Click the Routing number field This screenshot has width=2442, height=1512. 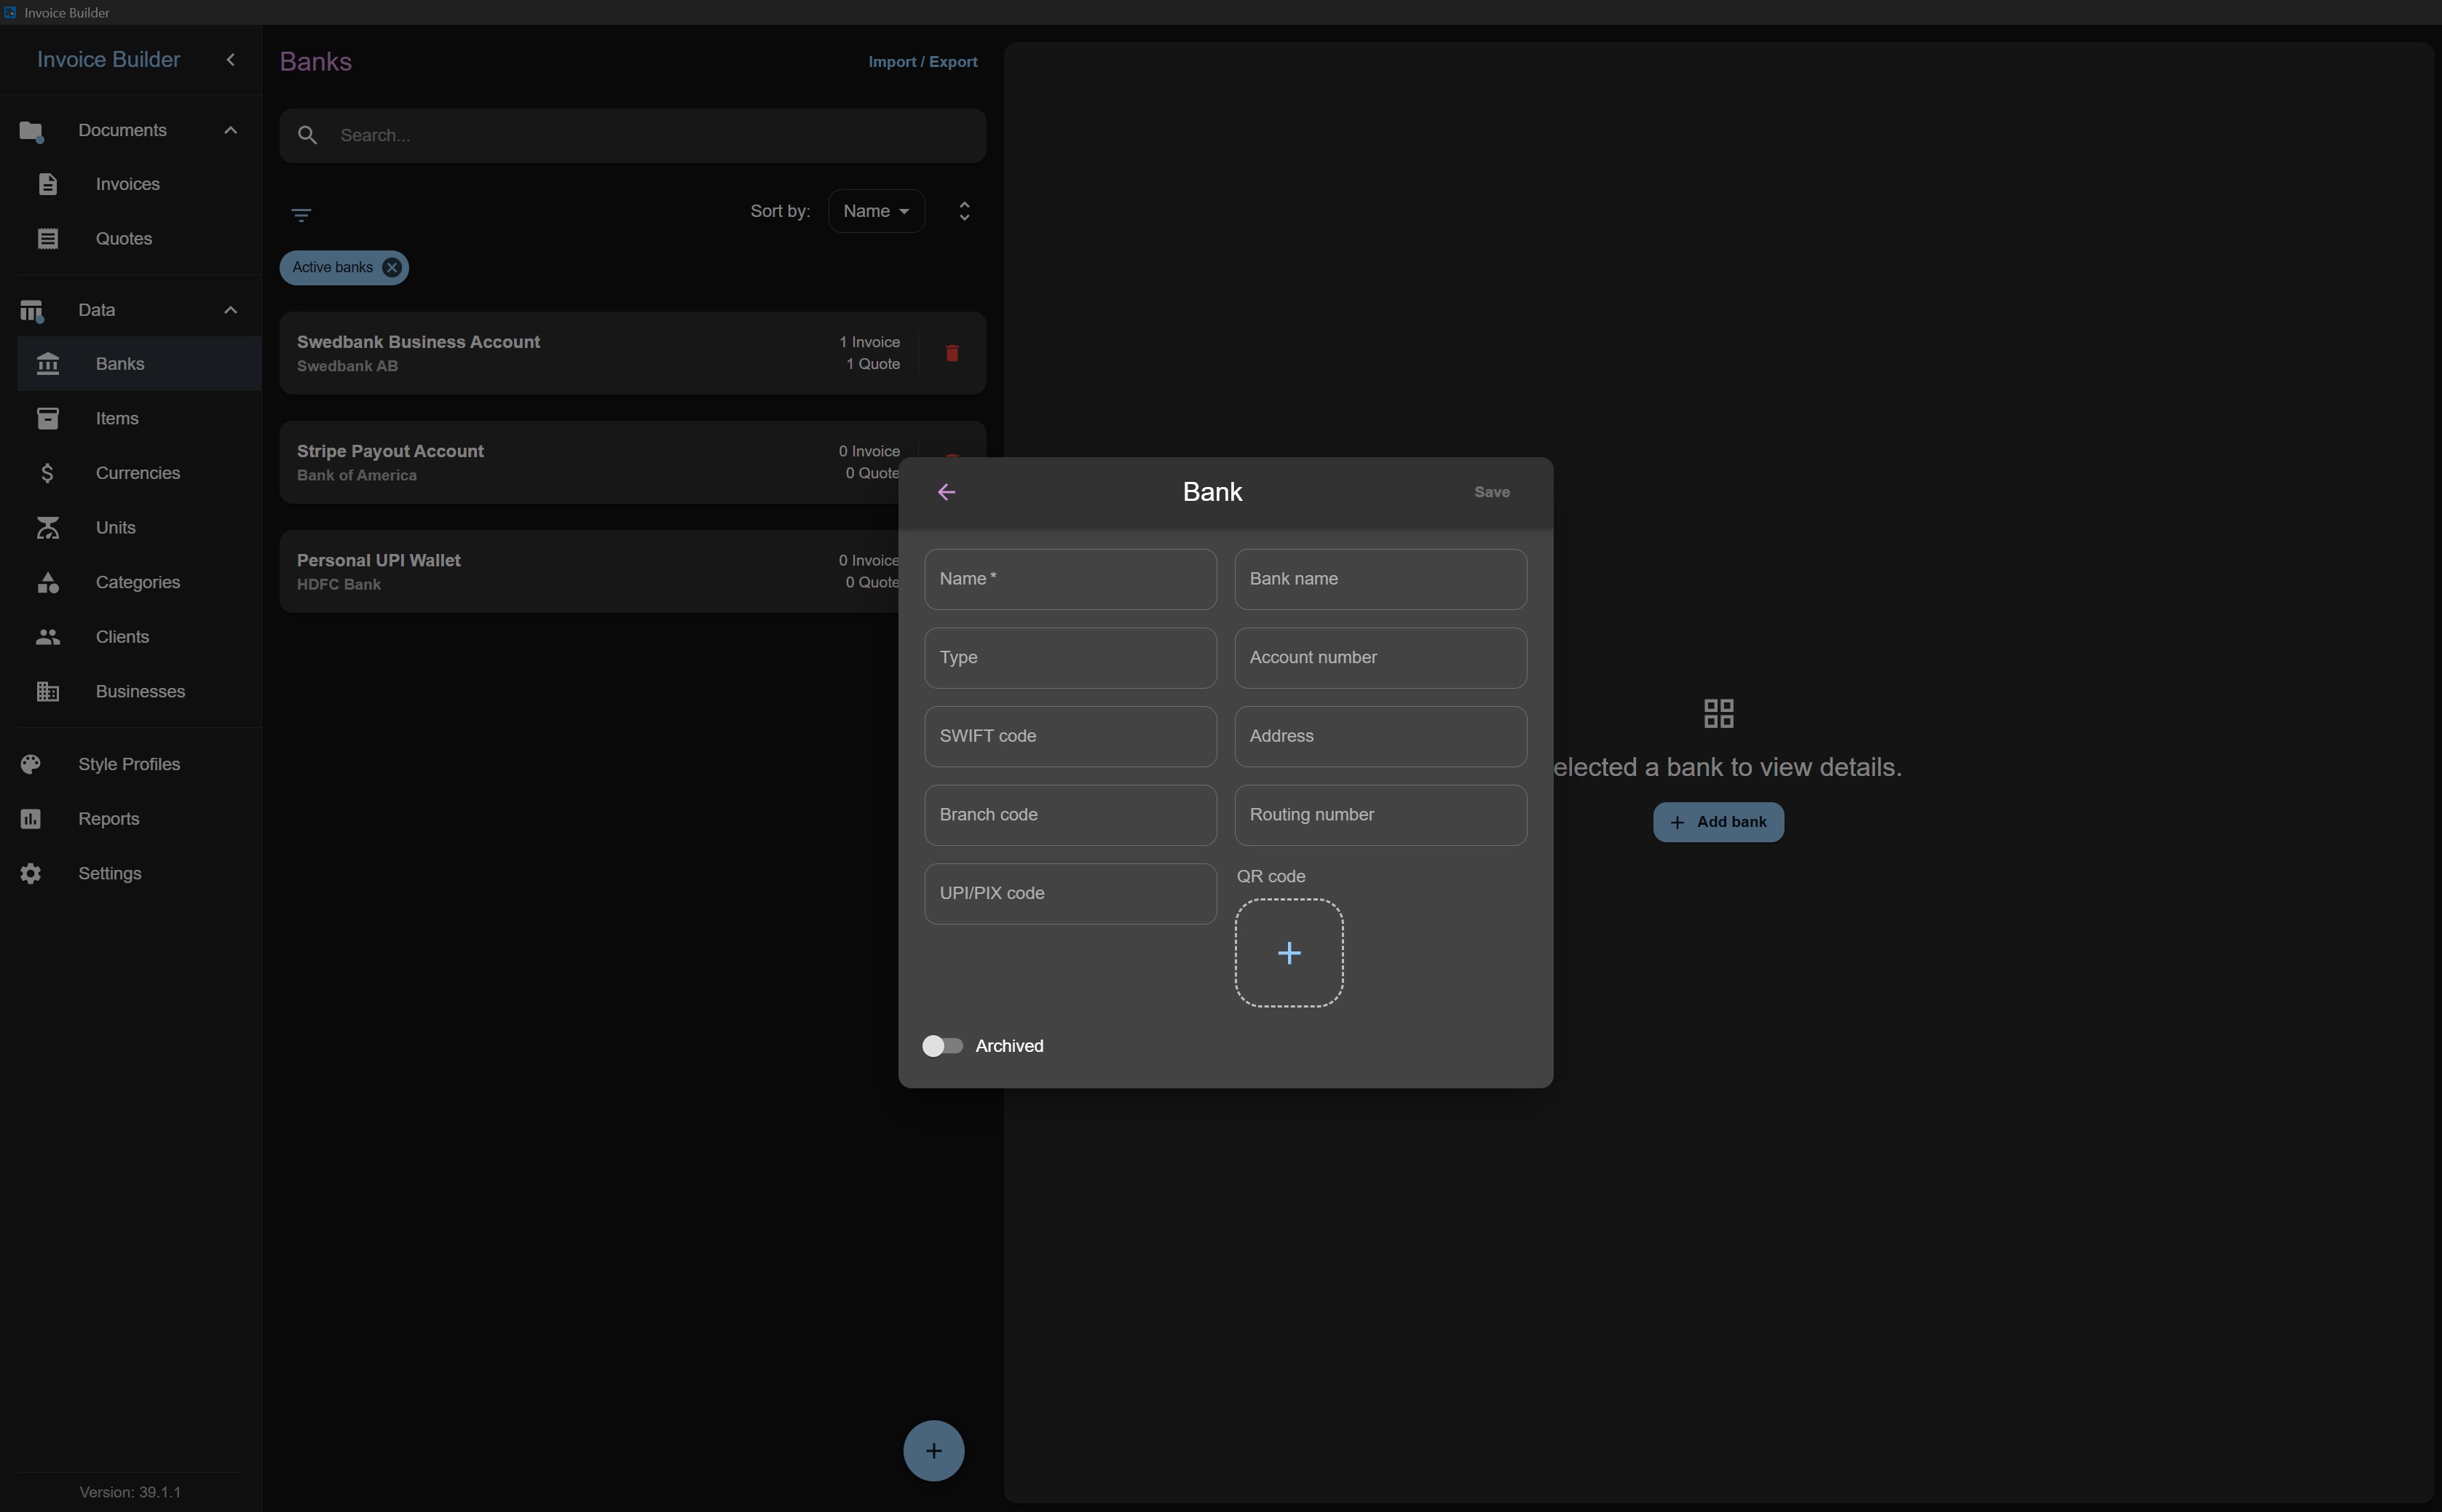(x=1380, y=815)
